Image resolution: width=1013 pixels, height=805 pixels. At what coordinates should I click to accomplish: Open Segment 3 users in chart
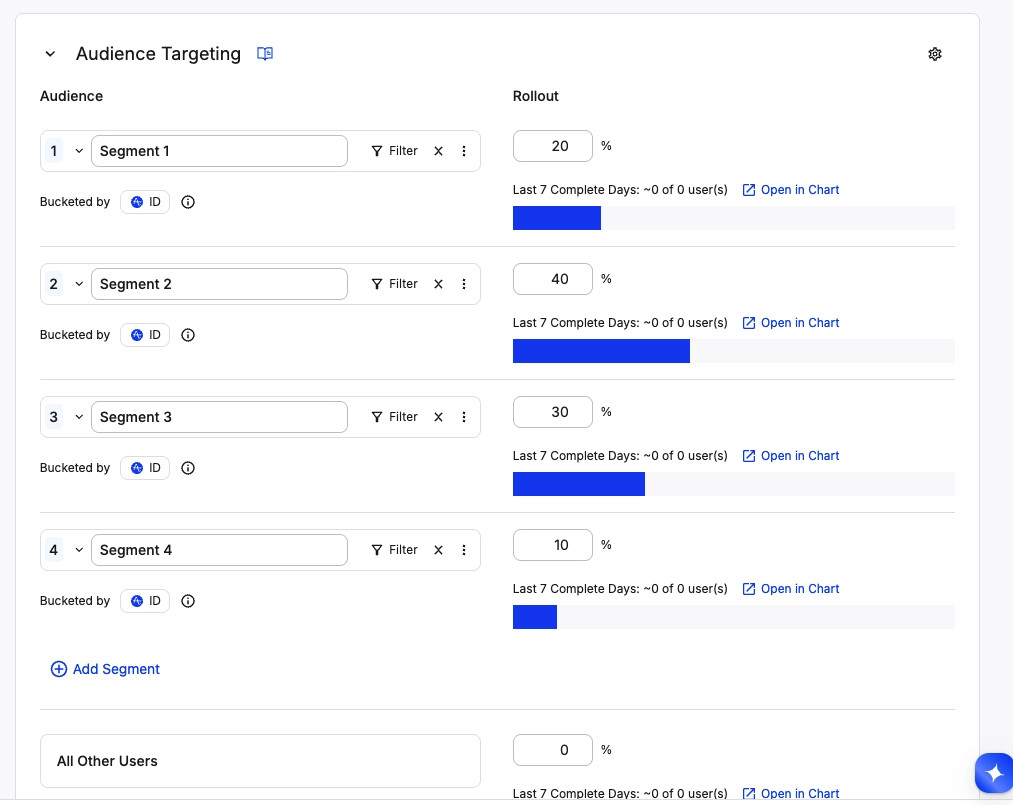(x=791, y=456)
